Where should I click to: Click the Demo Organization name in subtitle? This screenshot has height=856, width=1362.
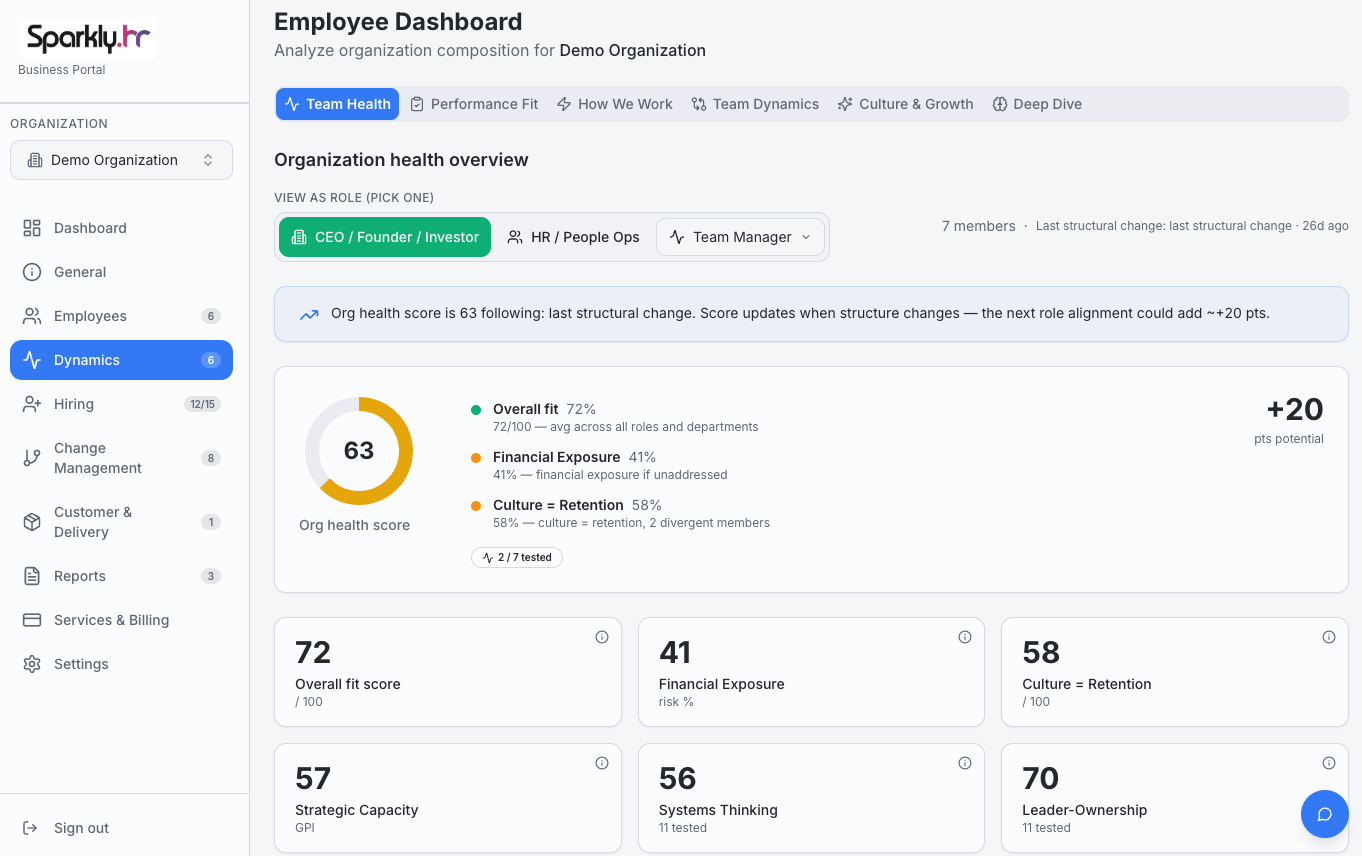(633, 50)
